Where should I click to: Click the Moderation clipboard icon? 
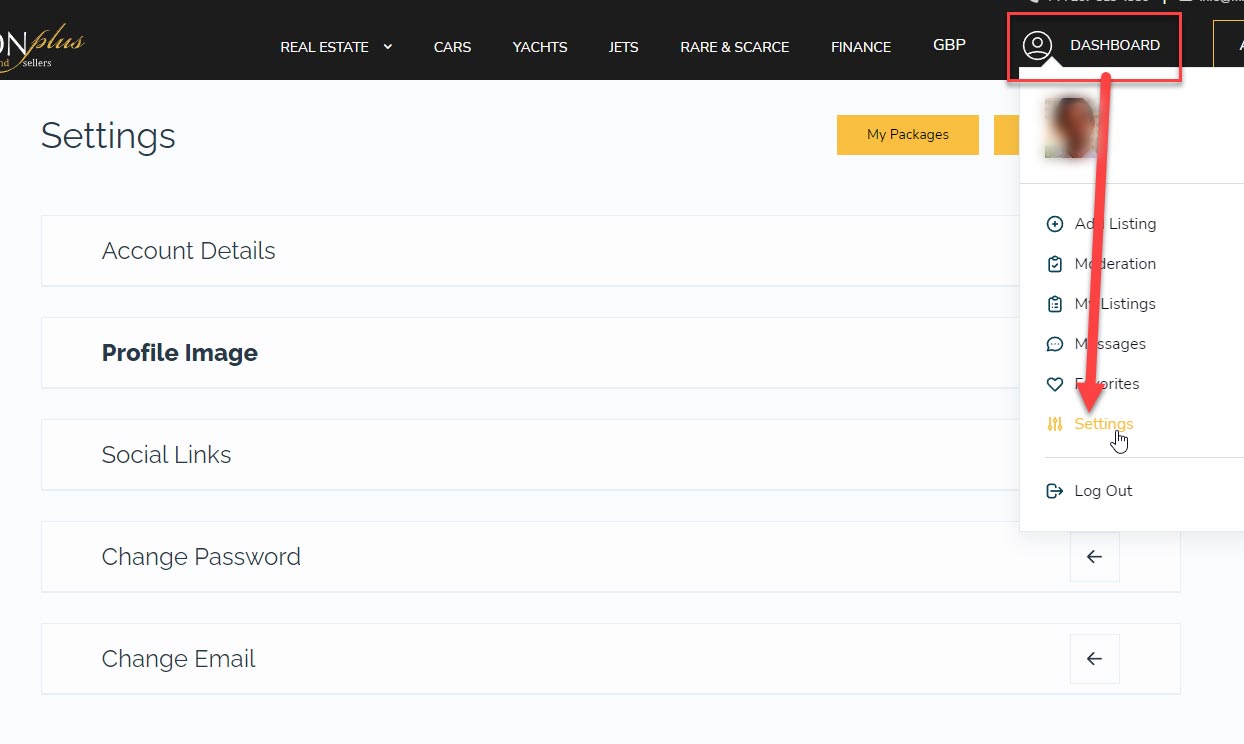click(x=1054, y=264)
